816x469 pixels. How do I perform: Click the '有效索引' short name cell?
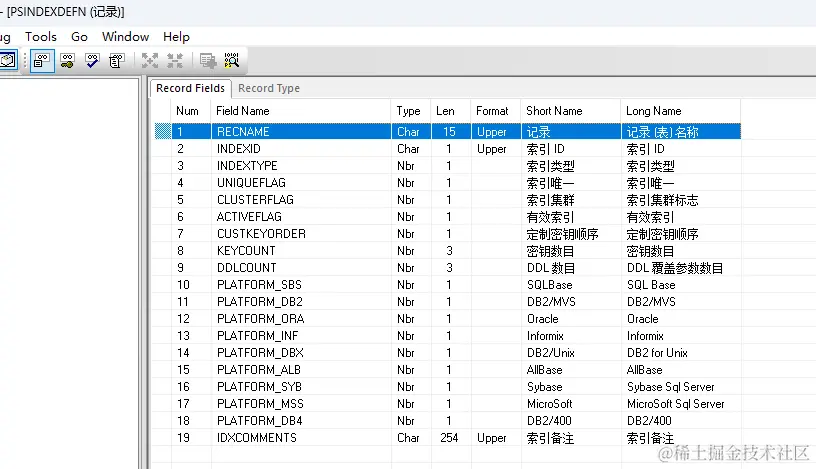(550, 217)
